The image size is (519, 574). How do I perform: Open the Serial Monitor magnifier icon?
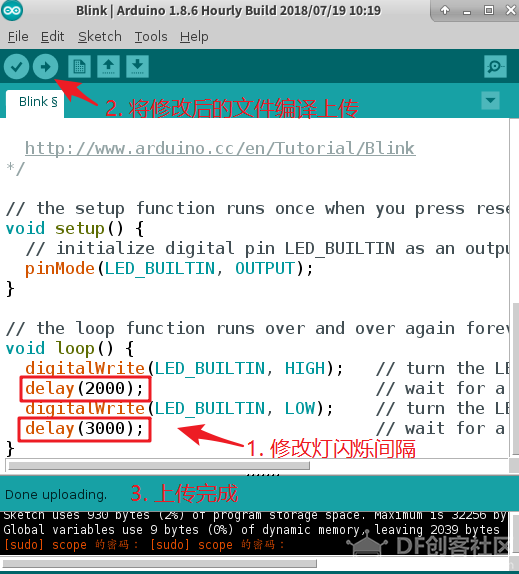(x=495, y=67)
